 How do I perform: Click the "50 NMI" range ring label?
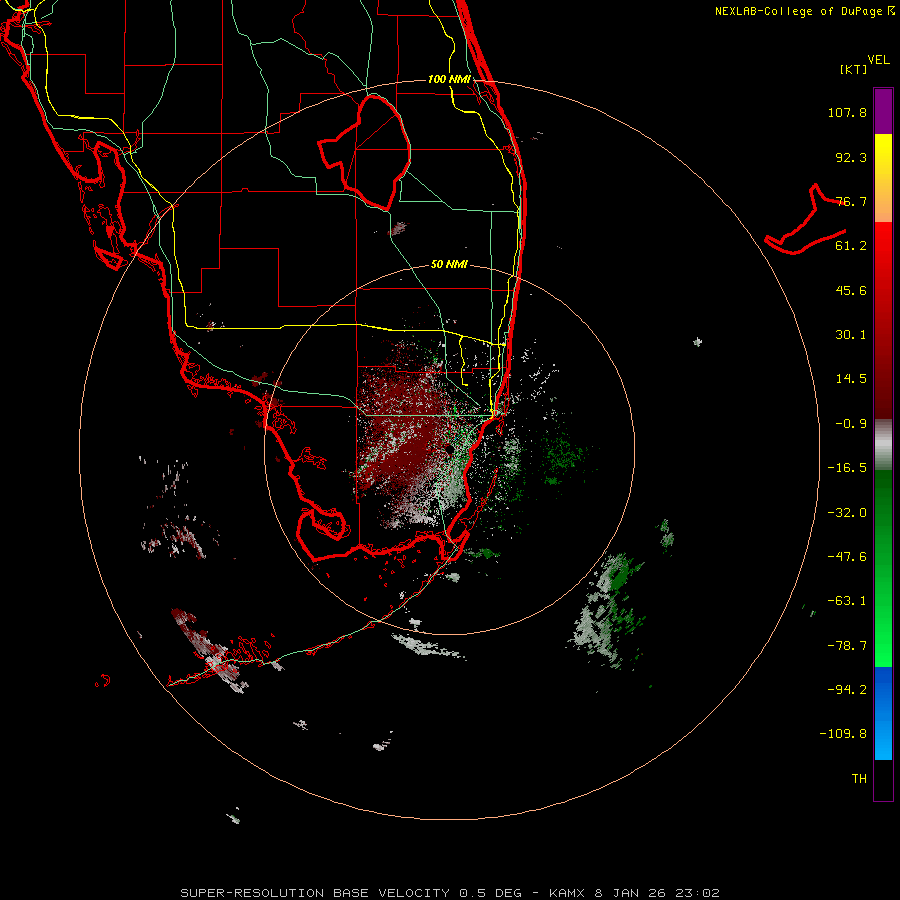(x=449, y=264)
